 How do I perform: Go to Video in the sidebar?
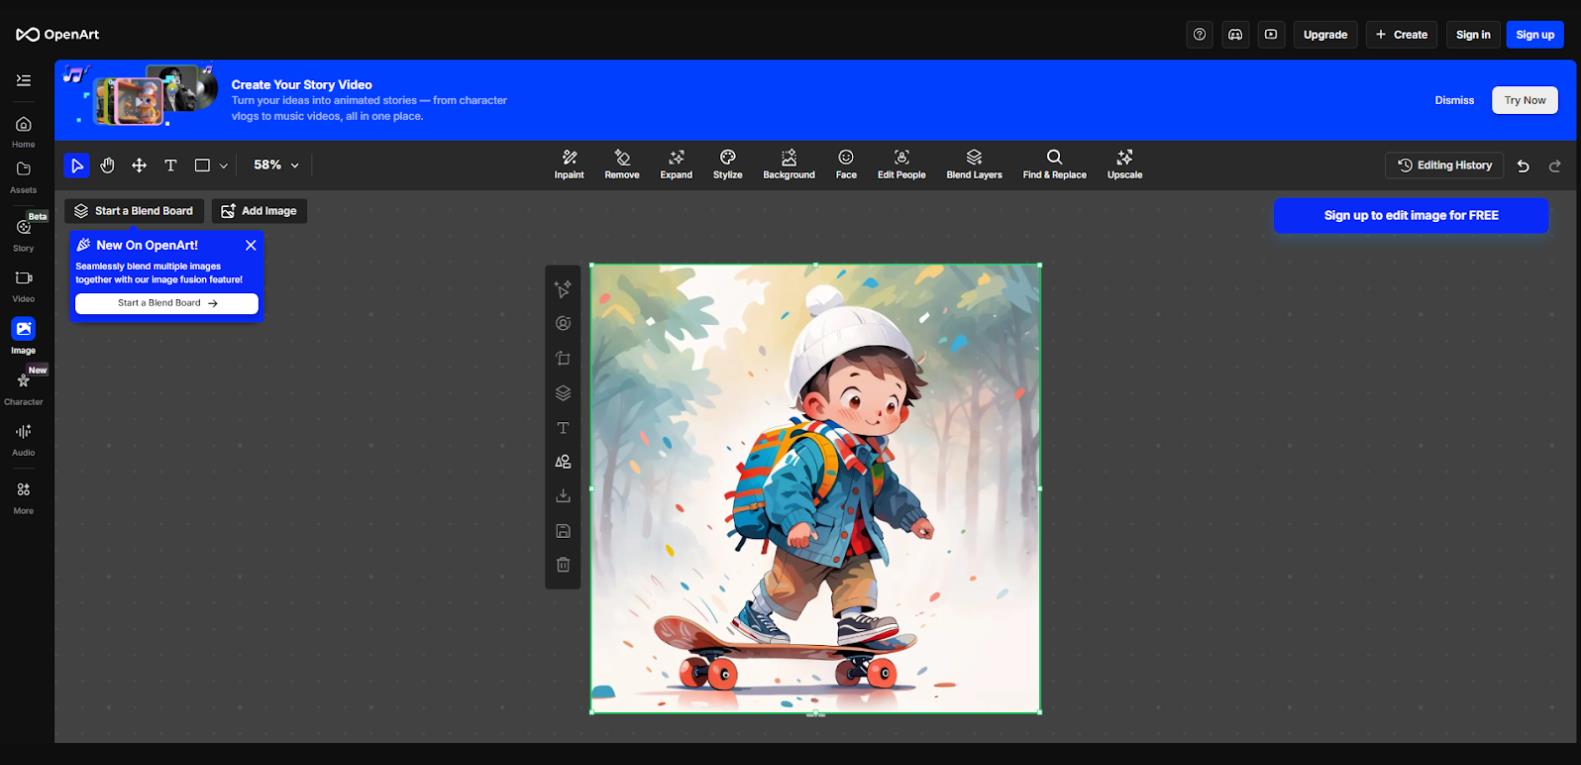click(x=23, y=286)
